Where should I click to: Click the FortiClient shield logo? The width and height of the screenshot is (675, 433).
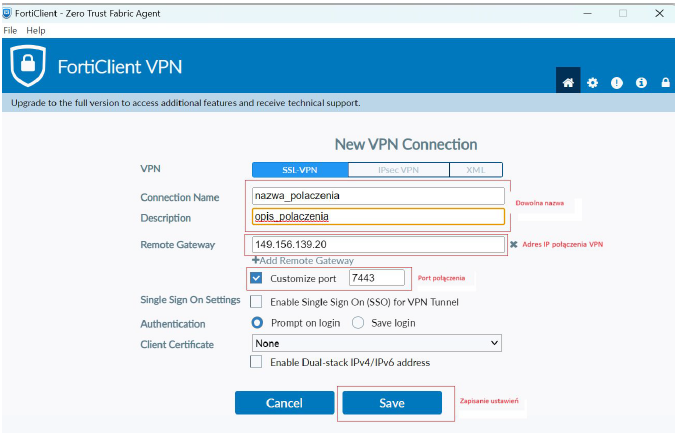click(x=28, y=67)
